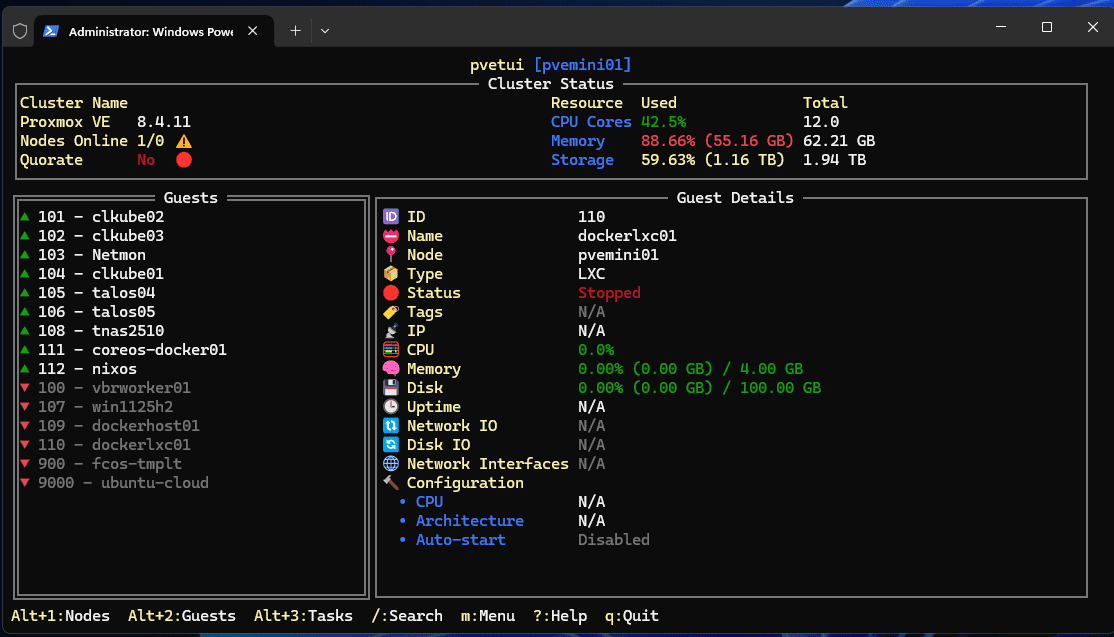Click the /:Search shortcut in footer
The width and height of the screenshot is (1114, 637).
point(407,616)
